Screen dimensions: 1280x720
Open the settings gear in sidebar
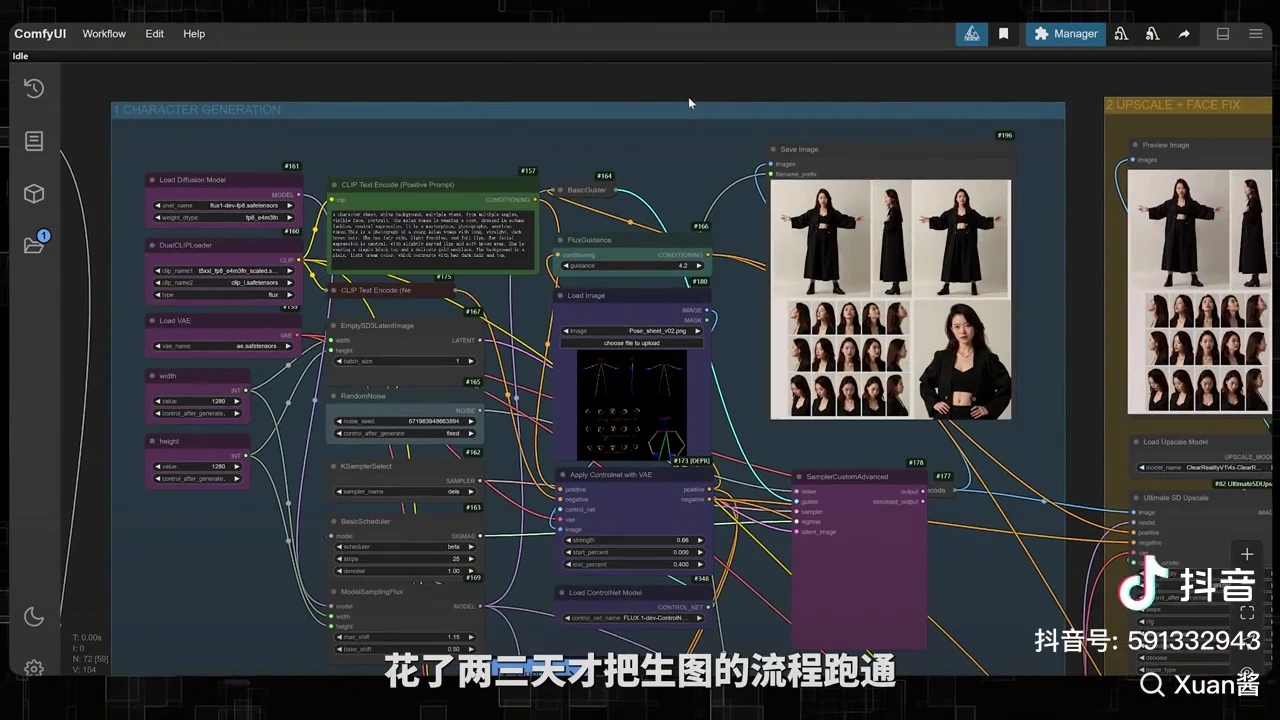click(x=34, y=668)
